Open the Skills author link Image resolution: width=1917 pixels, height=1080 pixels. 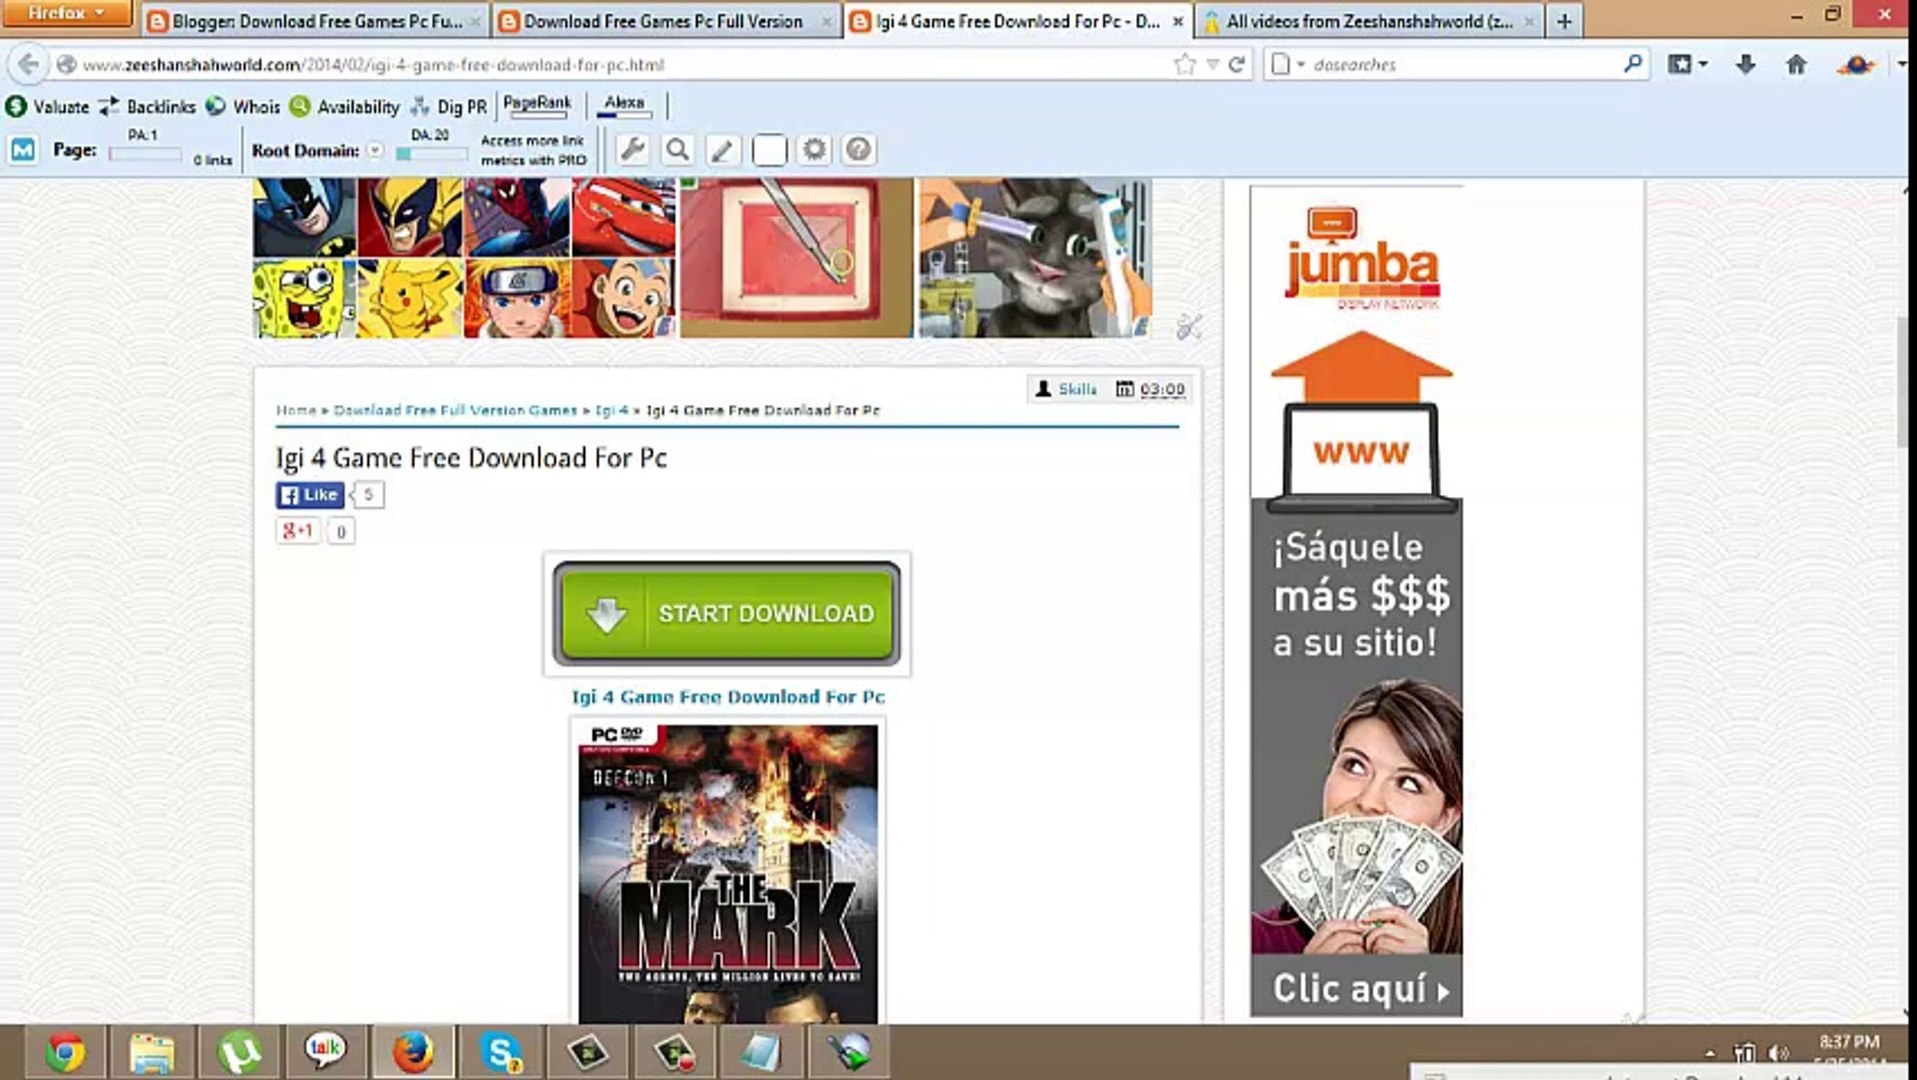click(x=1077, y=389)
